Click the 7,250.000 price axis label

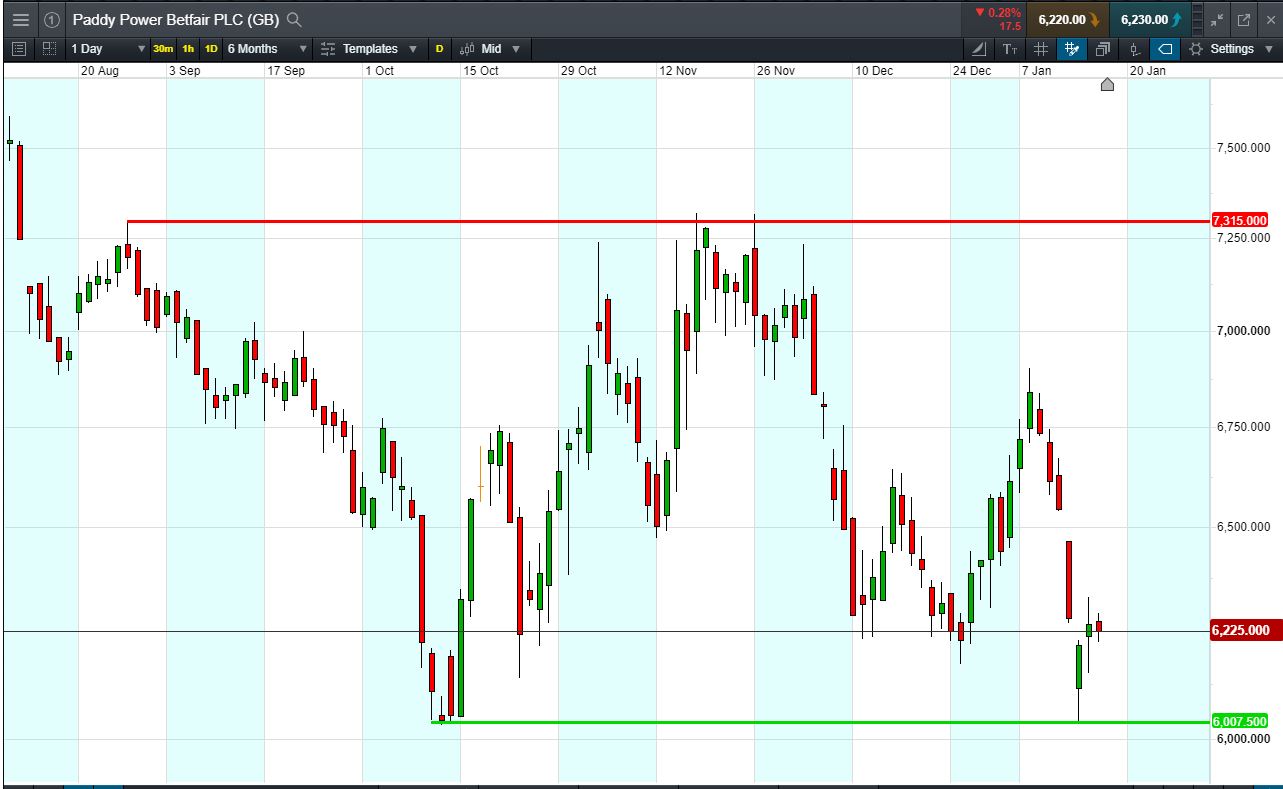coord(1243,238)
